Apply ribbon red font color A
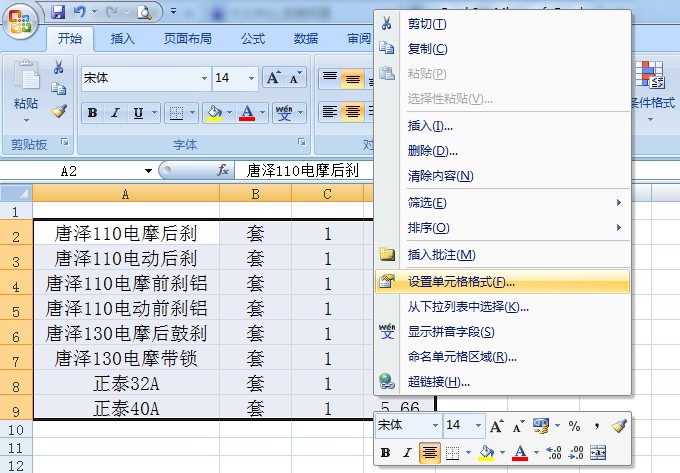 (x=247, y=114)
